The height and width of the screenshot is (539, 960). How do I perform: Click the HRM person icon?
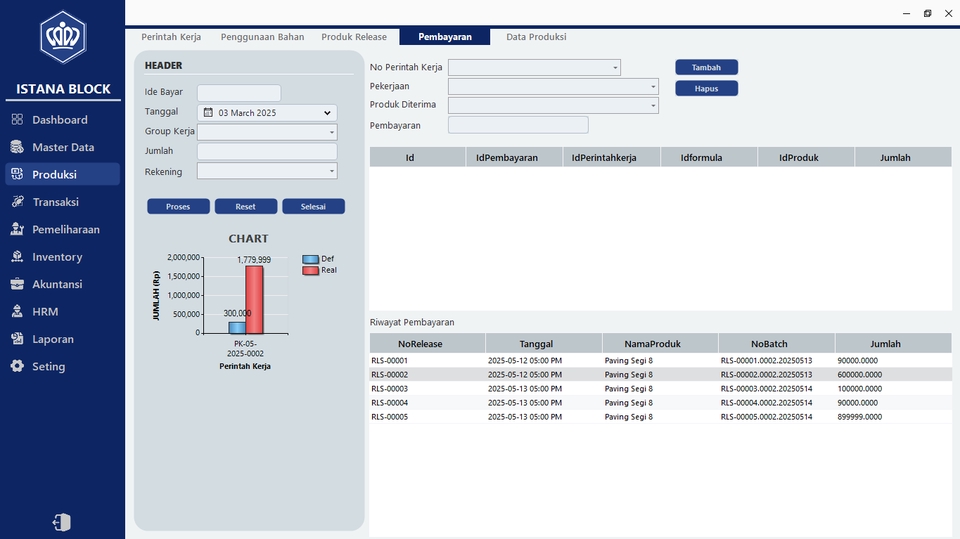coord(17,311)
